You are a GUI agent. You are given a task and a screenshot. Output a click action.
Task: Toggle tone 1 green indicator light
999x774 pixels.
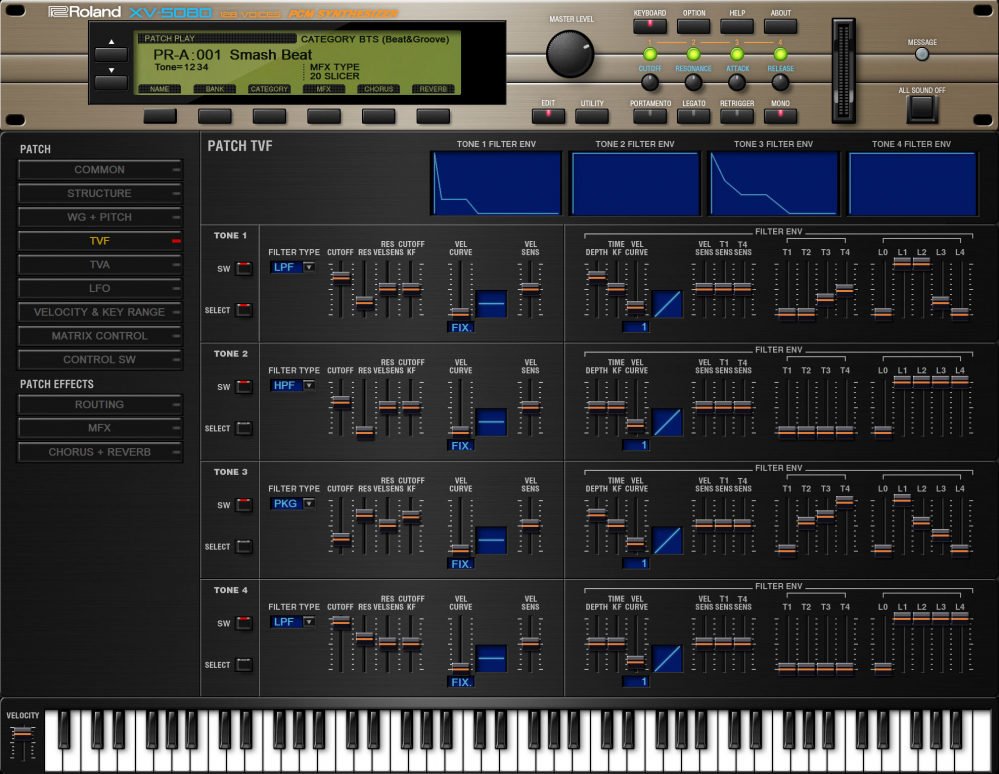click(650, 55)
